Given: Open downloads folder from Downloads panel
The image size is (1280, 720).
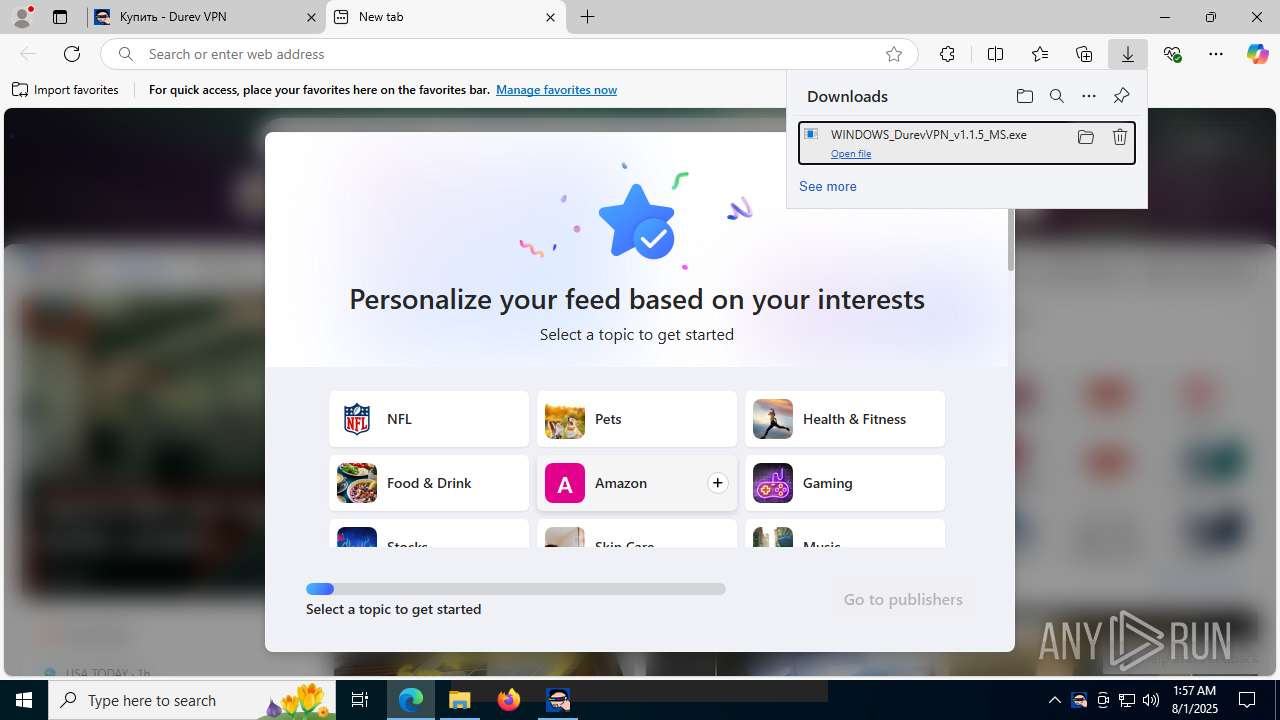Looking at the screenshot, I should (1024, 96).
